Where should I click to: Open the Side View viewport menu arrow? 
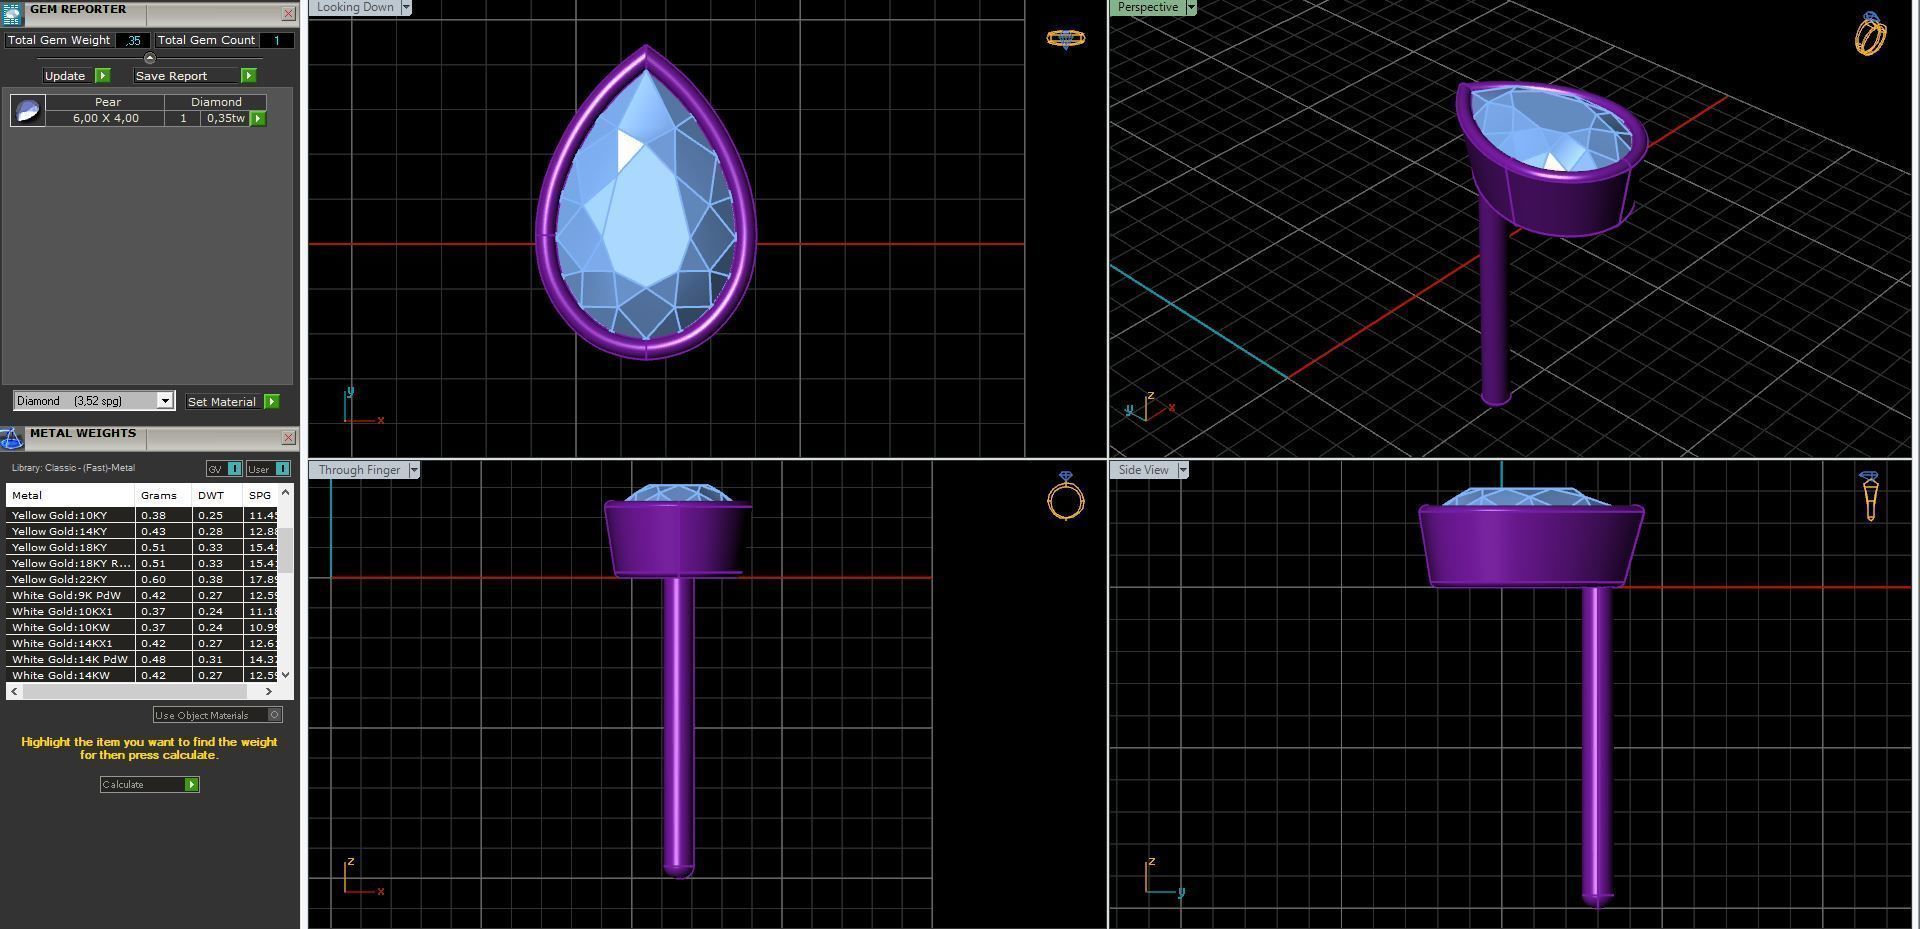click(1183, 470)
